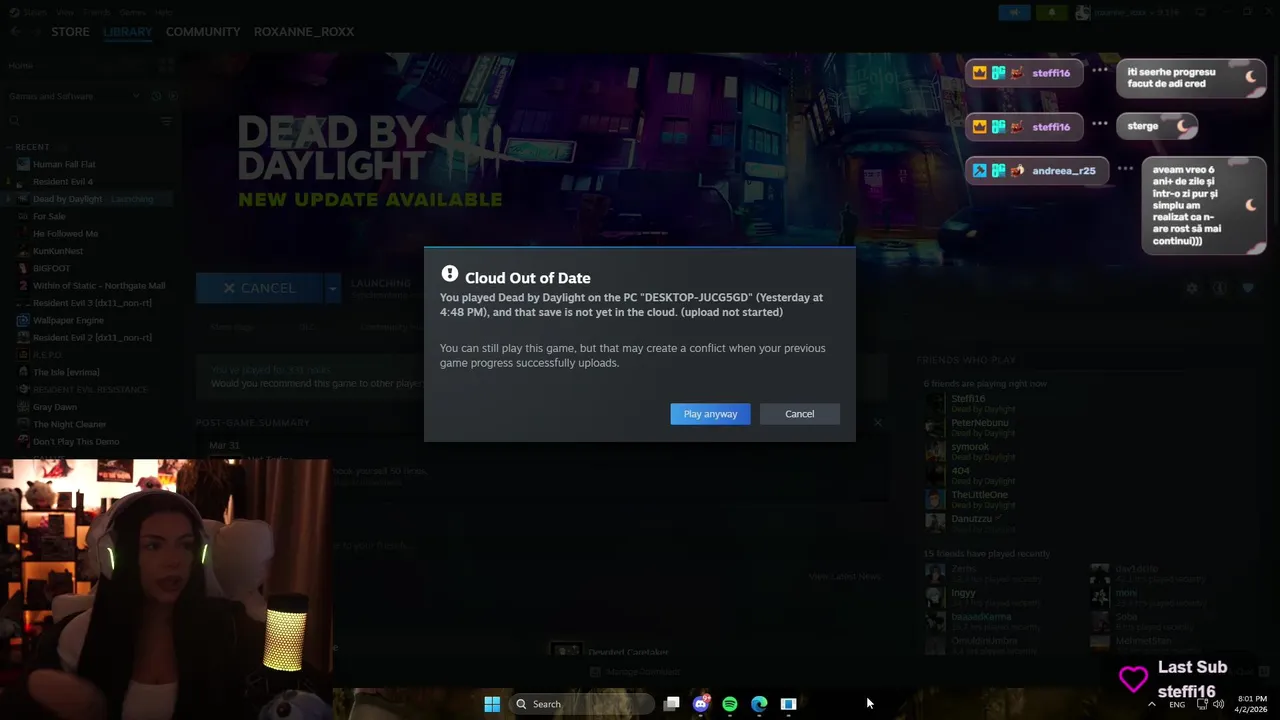The width and height of the screenshot is (1280, 720).
Task: Add game to favorites heart icon
Action: coord(1248,288)
